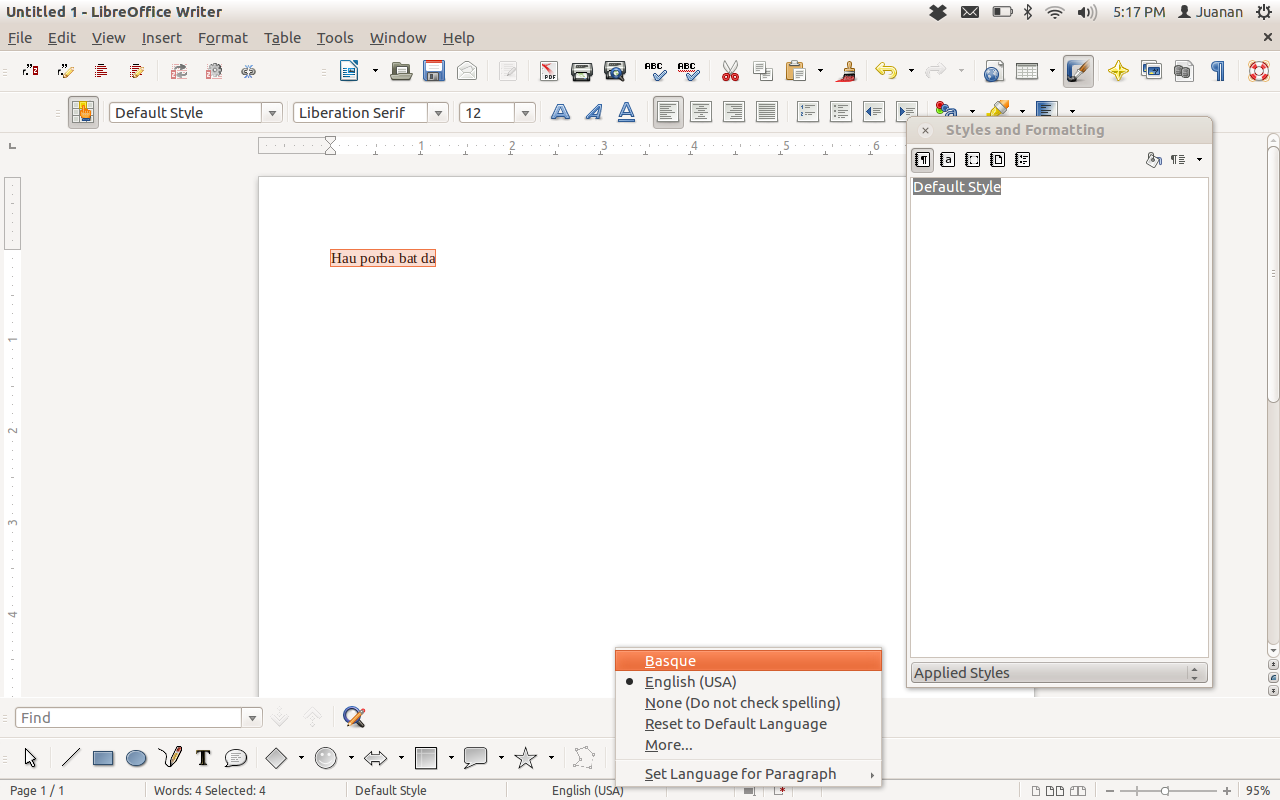Adjust the zoom slider in status bar

1165,790
